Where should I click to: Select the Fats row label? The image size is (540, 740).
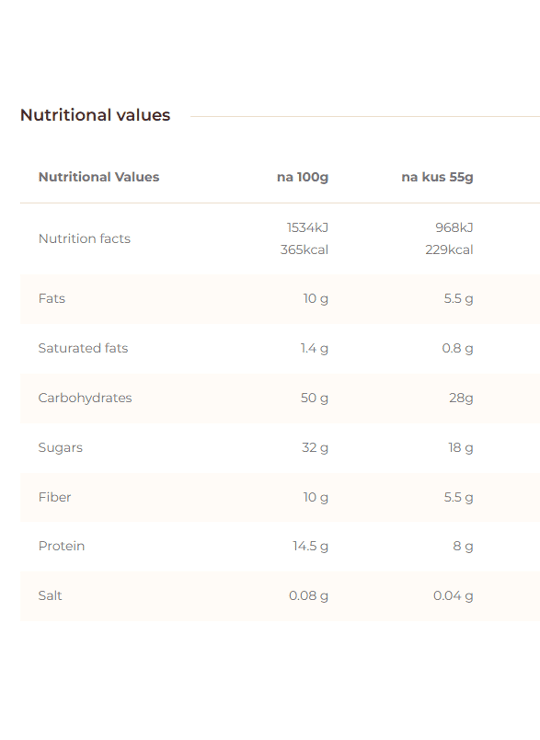51,299
